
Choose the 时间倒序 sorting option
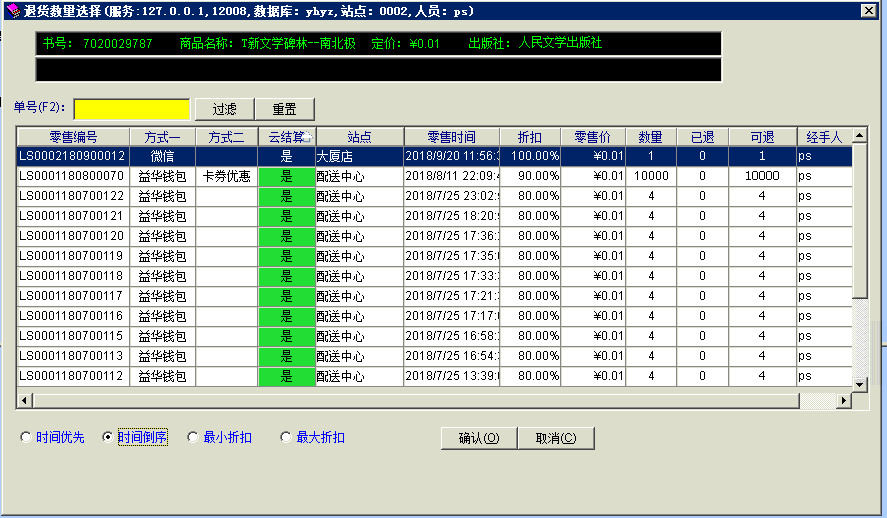click(x=109, y=438)
